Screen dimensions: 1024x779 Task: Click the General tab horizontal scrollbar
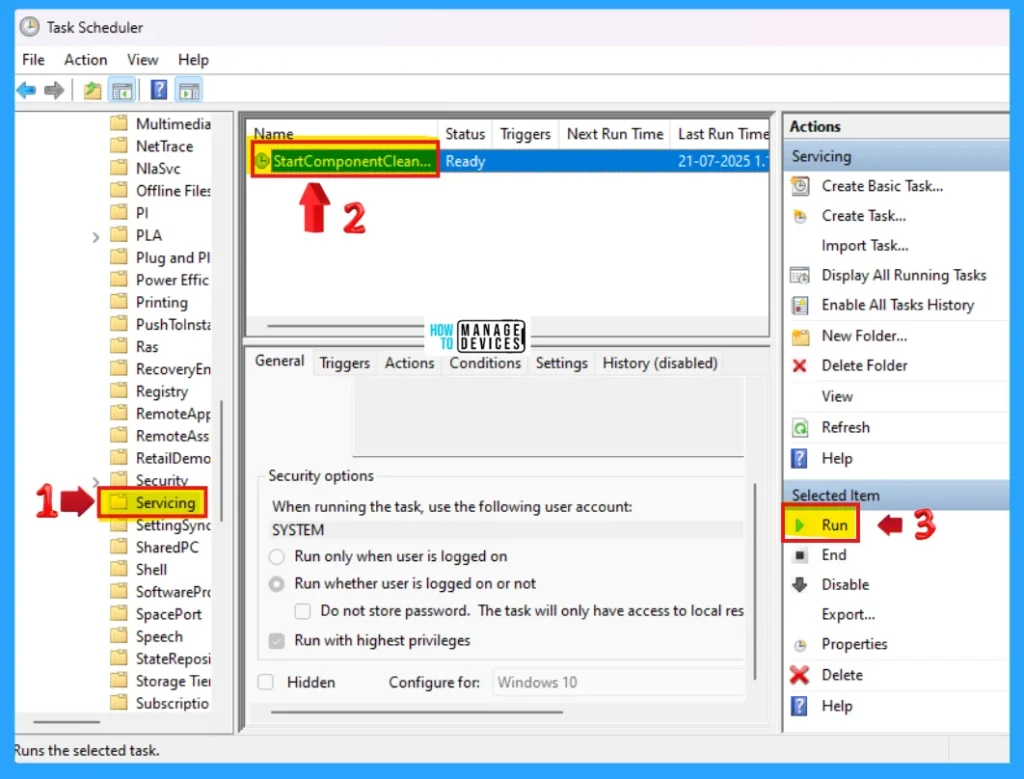pos(417,712)
